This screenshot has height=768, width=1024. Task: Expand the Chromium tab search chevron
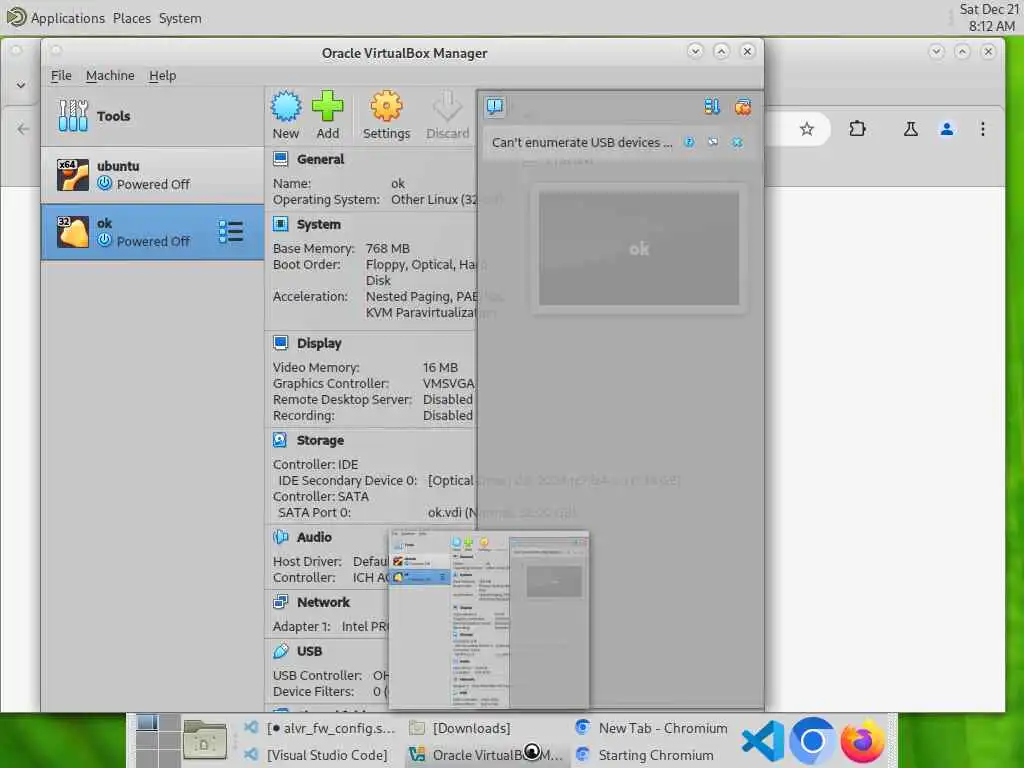[x=21, y=85]
